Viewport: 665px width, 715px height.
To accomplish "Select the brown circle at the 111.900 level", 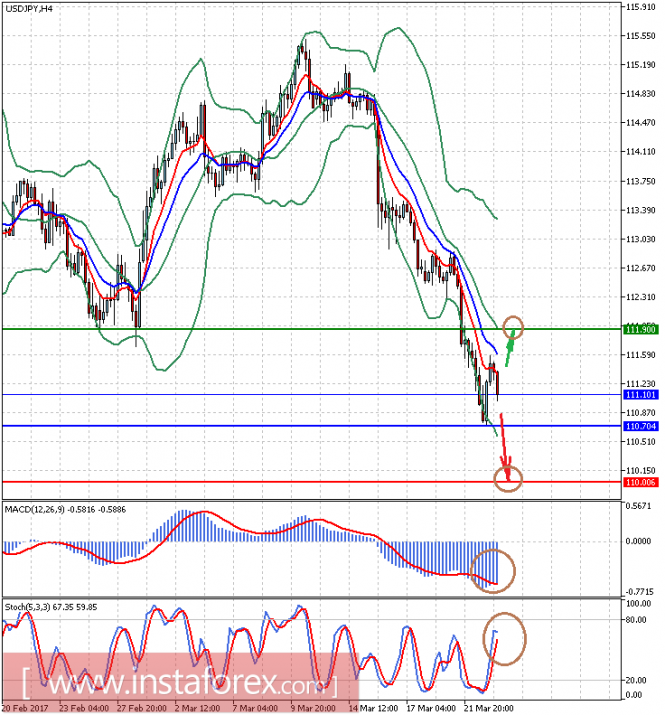I will point(513,326).
